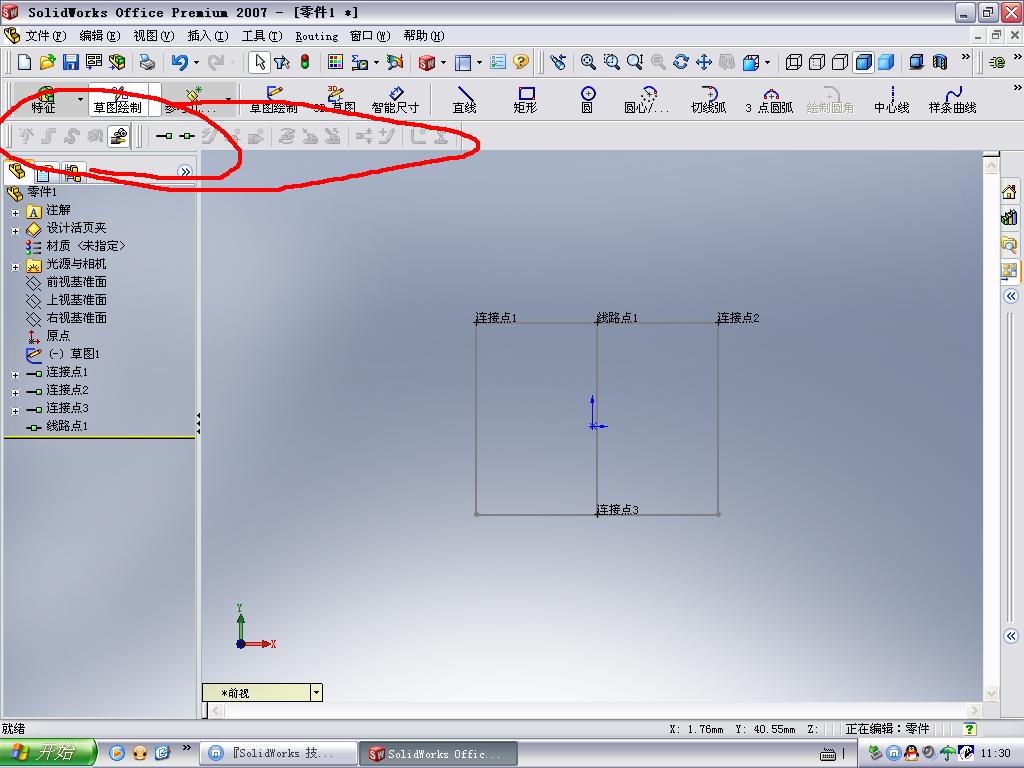Open View Orientation dropdown arrow
The height and width of the screenshot is (768, 1024).
(767, 63)
